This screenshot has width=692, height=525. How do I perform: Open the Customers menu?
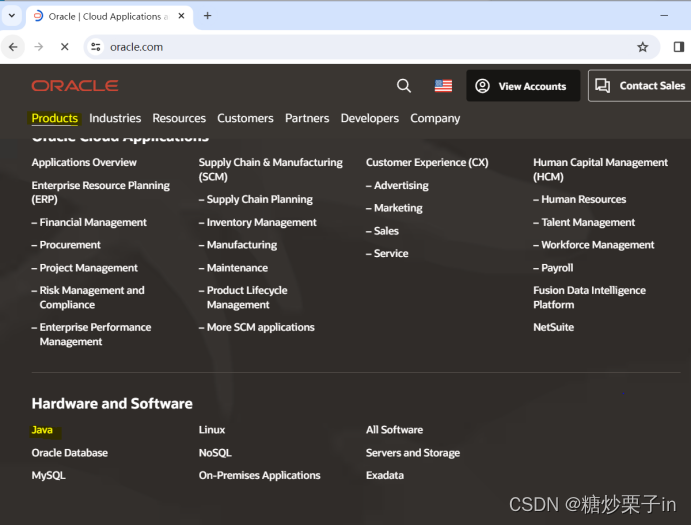point(245,118)
